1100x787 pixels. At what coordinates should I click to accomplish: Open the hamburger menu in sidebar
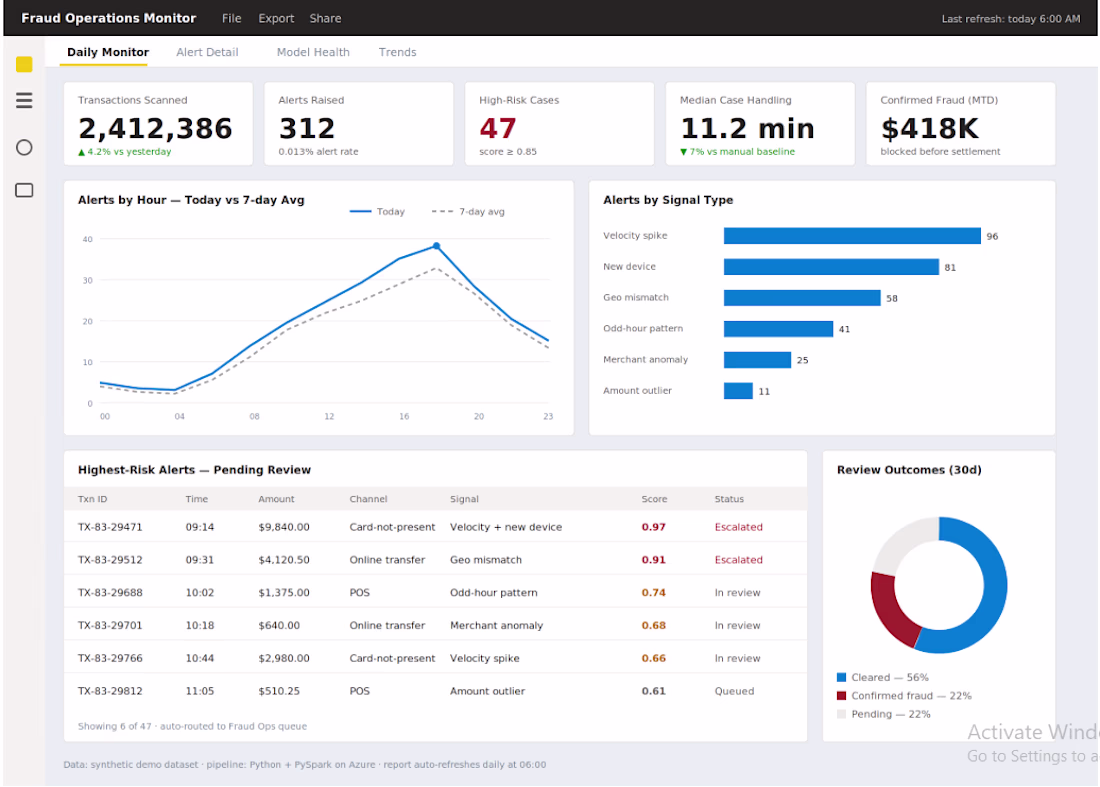(24, 100)
